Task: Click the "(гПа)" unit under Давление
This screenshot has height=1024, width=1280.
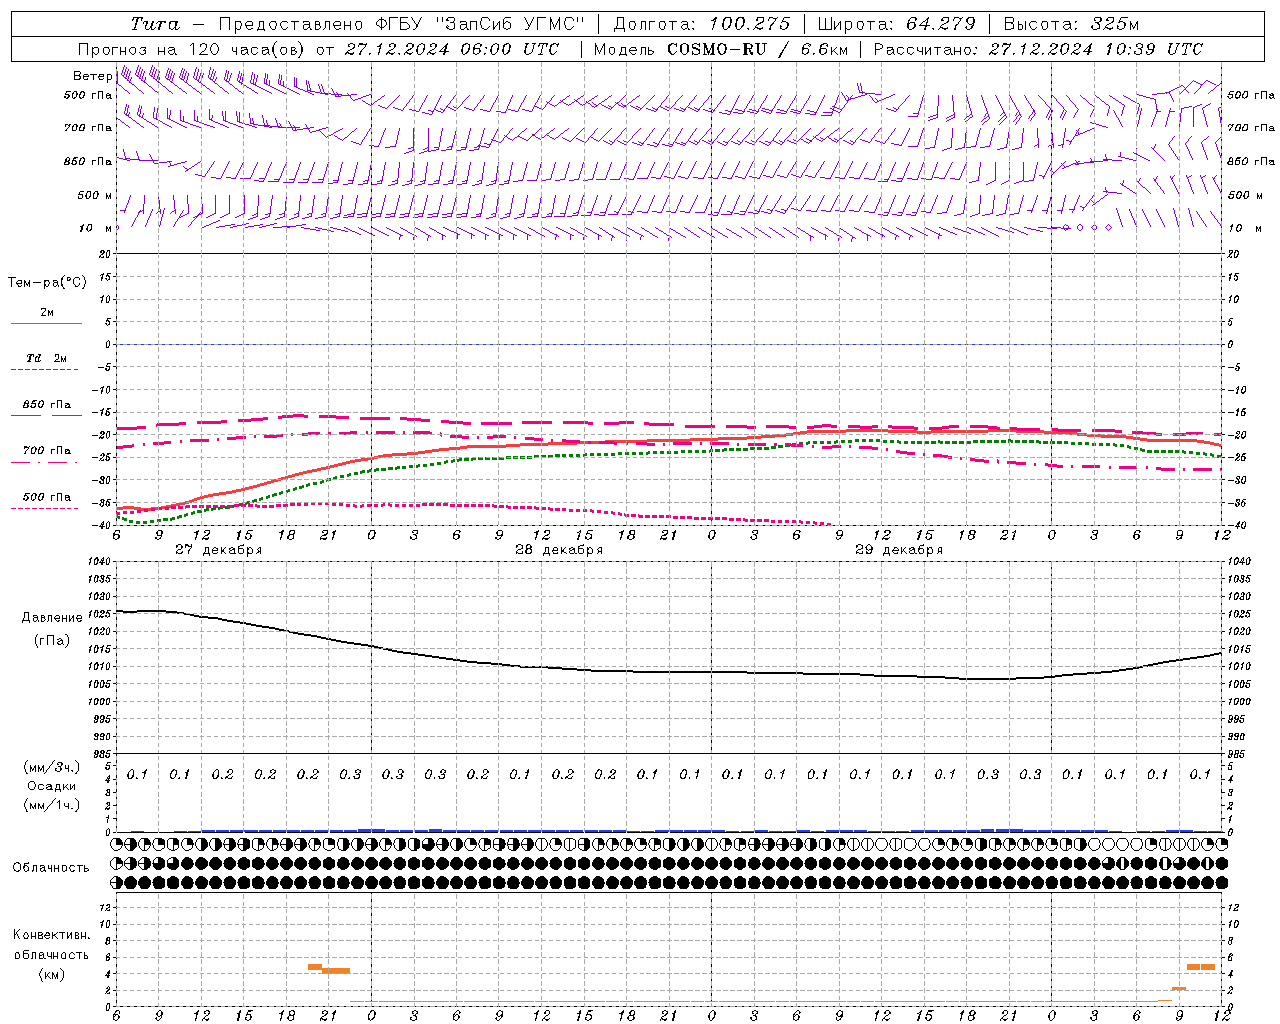Action: click(52, 641)
